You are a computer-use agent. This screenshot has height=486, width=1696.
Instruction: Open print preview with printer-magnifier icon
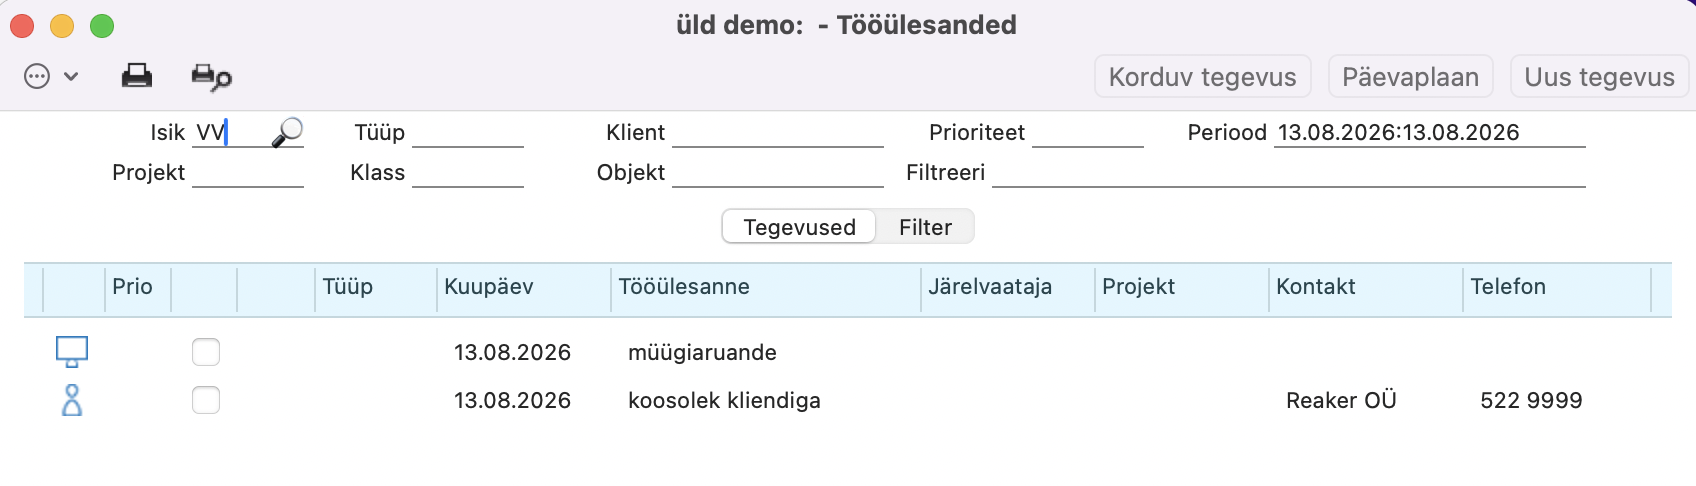211,77
